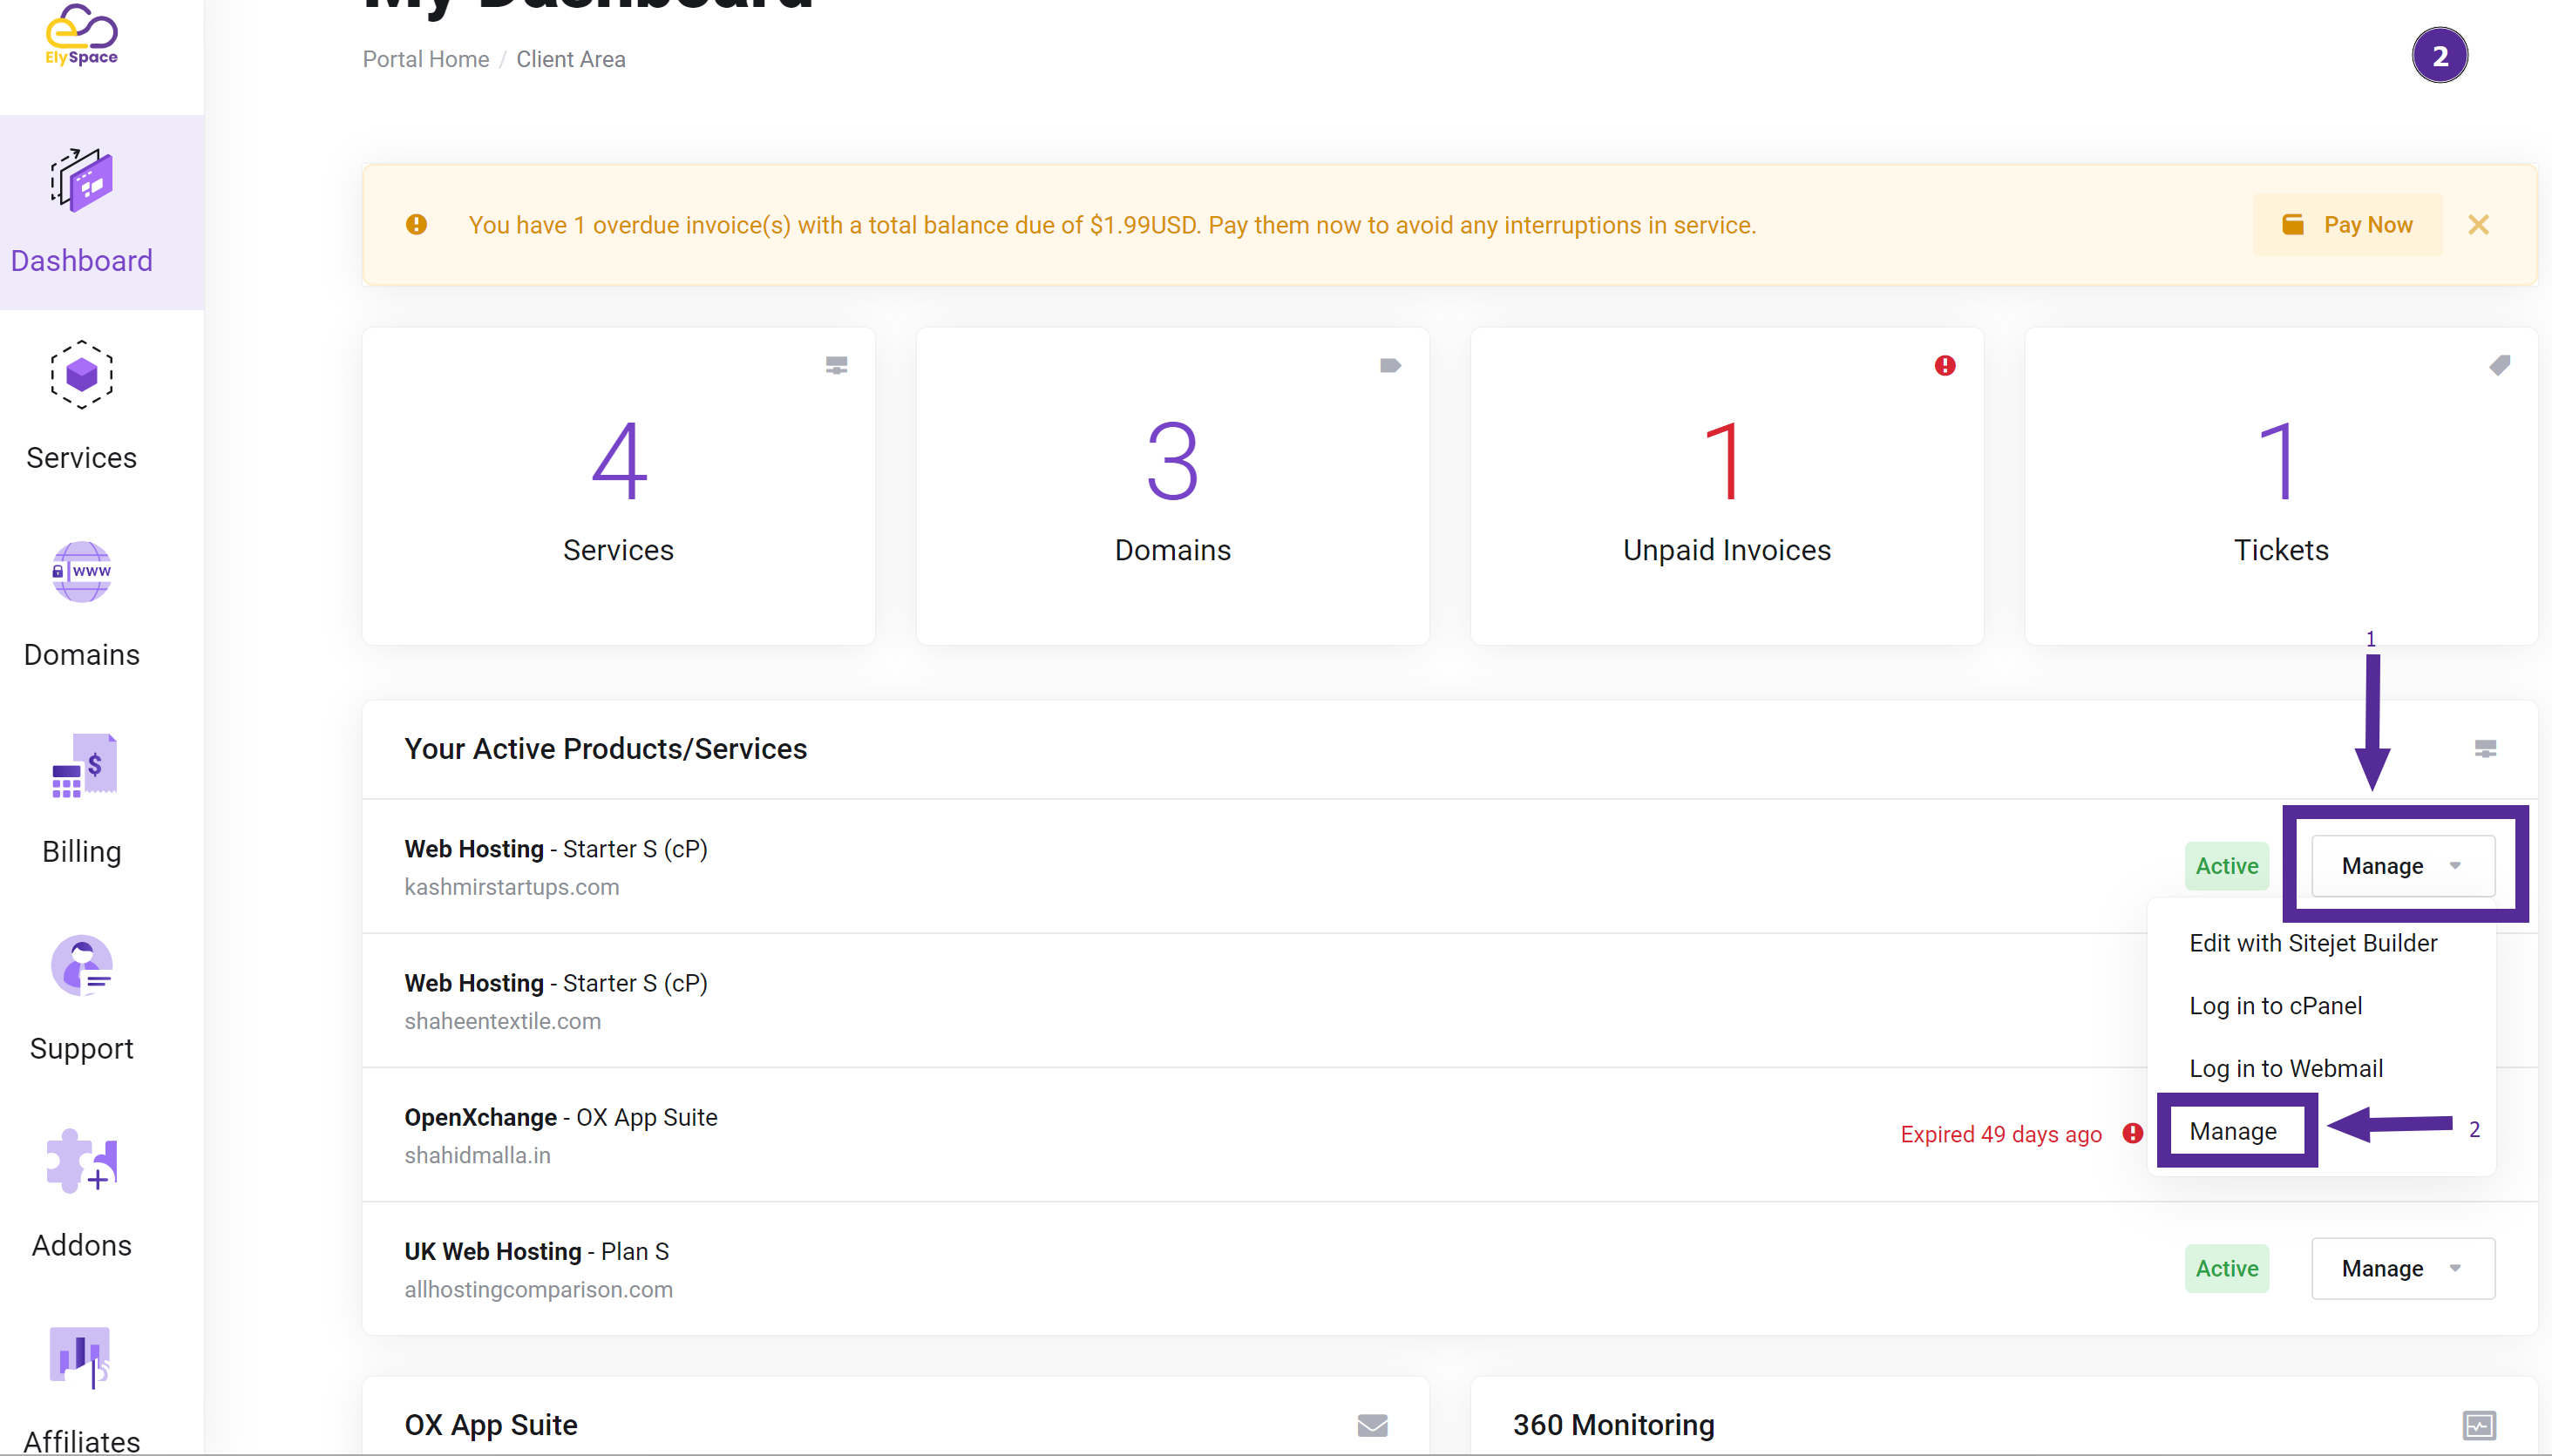Open the Dashboard sidebar icon
2552x1456 pixels.
tap(82, 180)
